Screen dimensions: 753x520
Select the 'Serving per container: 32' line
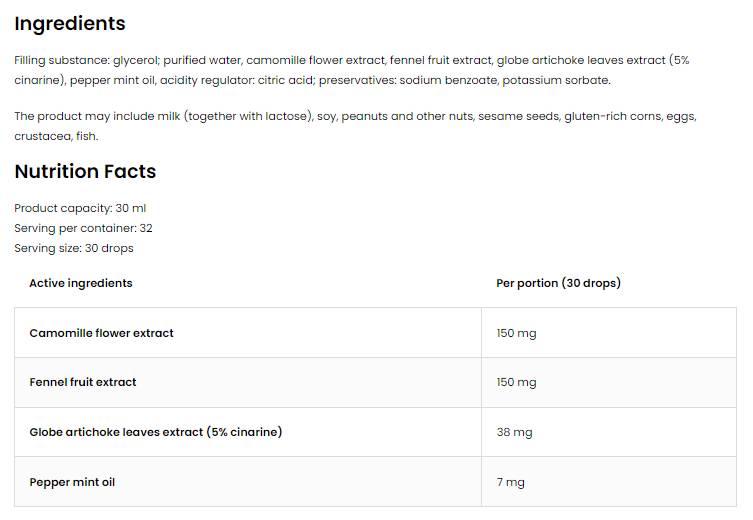click(83, 228)
